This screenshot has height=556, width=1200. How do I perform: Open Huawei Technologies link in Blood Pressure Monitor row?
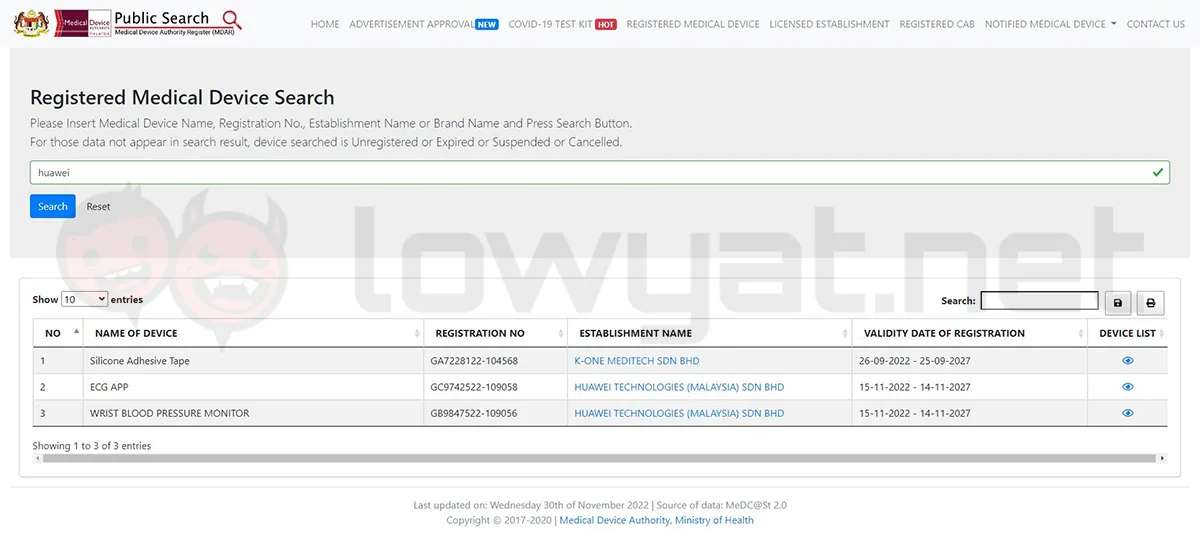click(679, 413)
